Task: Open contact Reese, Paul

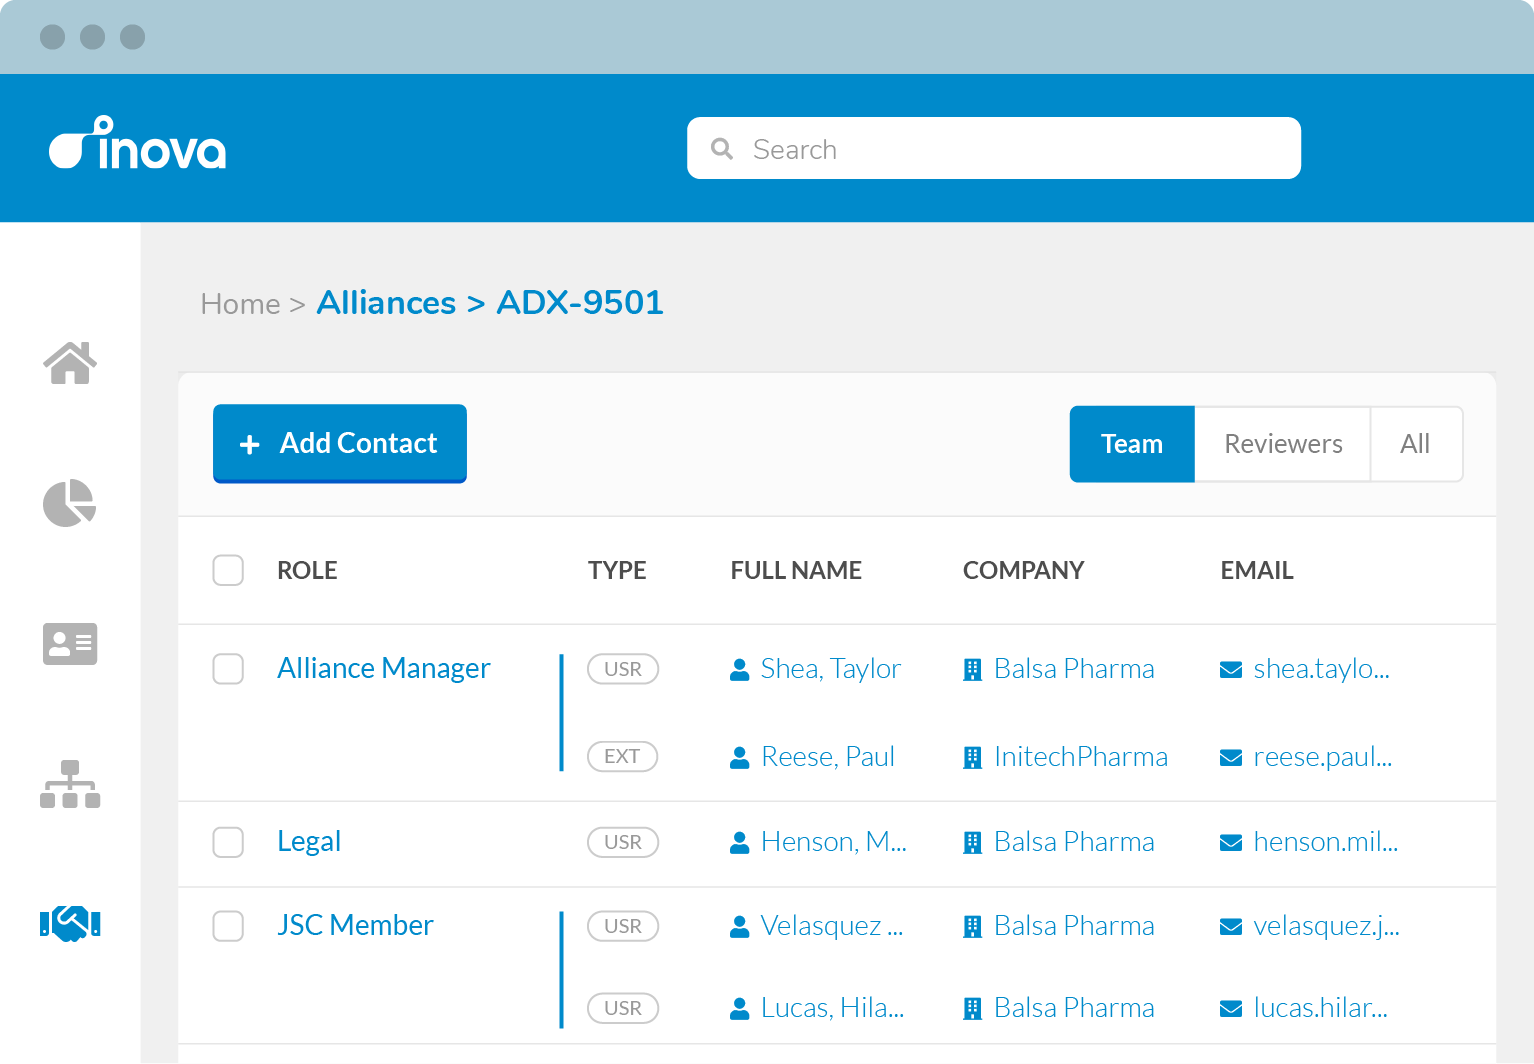Action: click(x=828, y=757)
